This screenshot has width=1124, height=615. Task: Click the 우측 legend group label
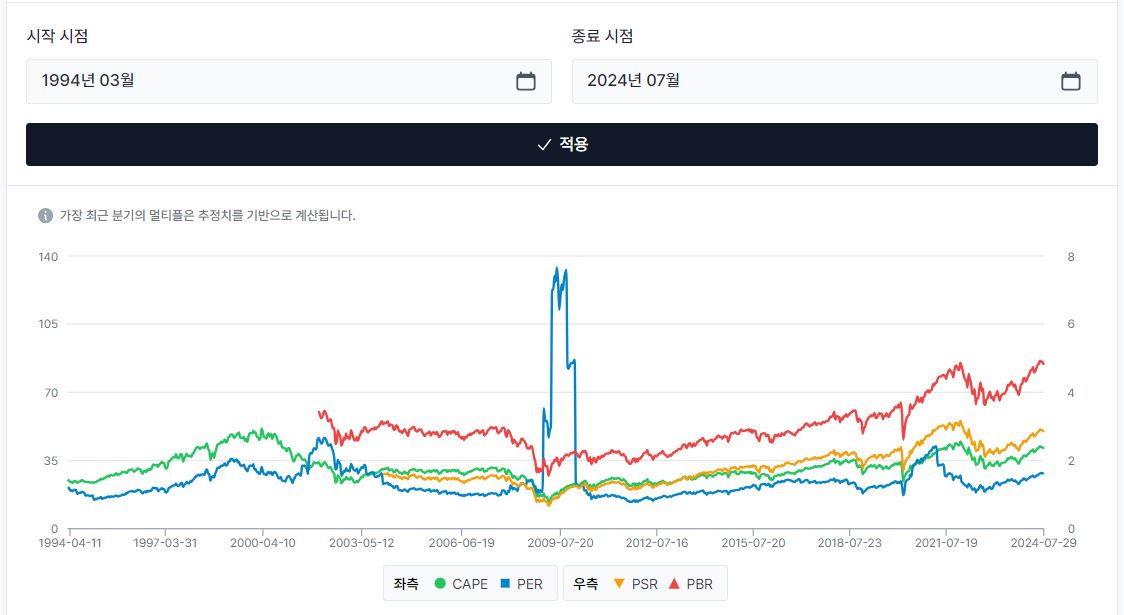coord(585,584)
